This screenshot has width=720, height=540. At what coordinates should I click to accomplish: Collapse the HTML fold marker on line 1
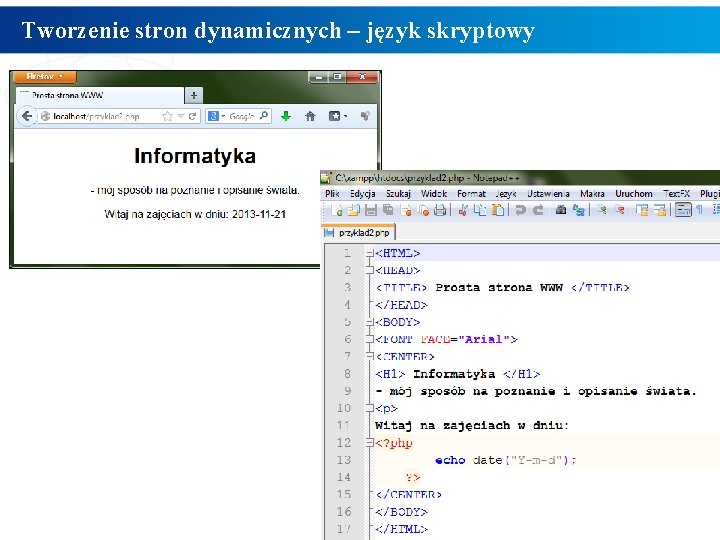click(369, 254)
